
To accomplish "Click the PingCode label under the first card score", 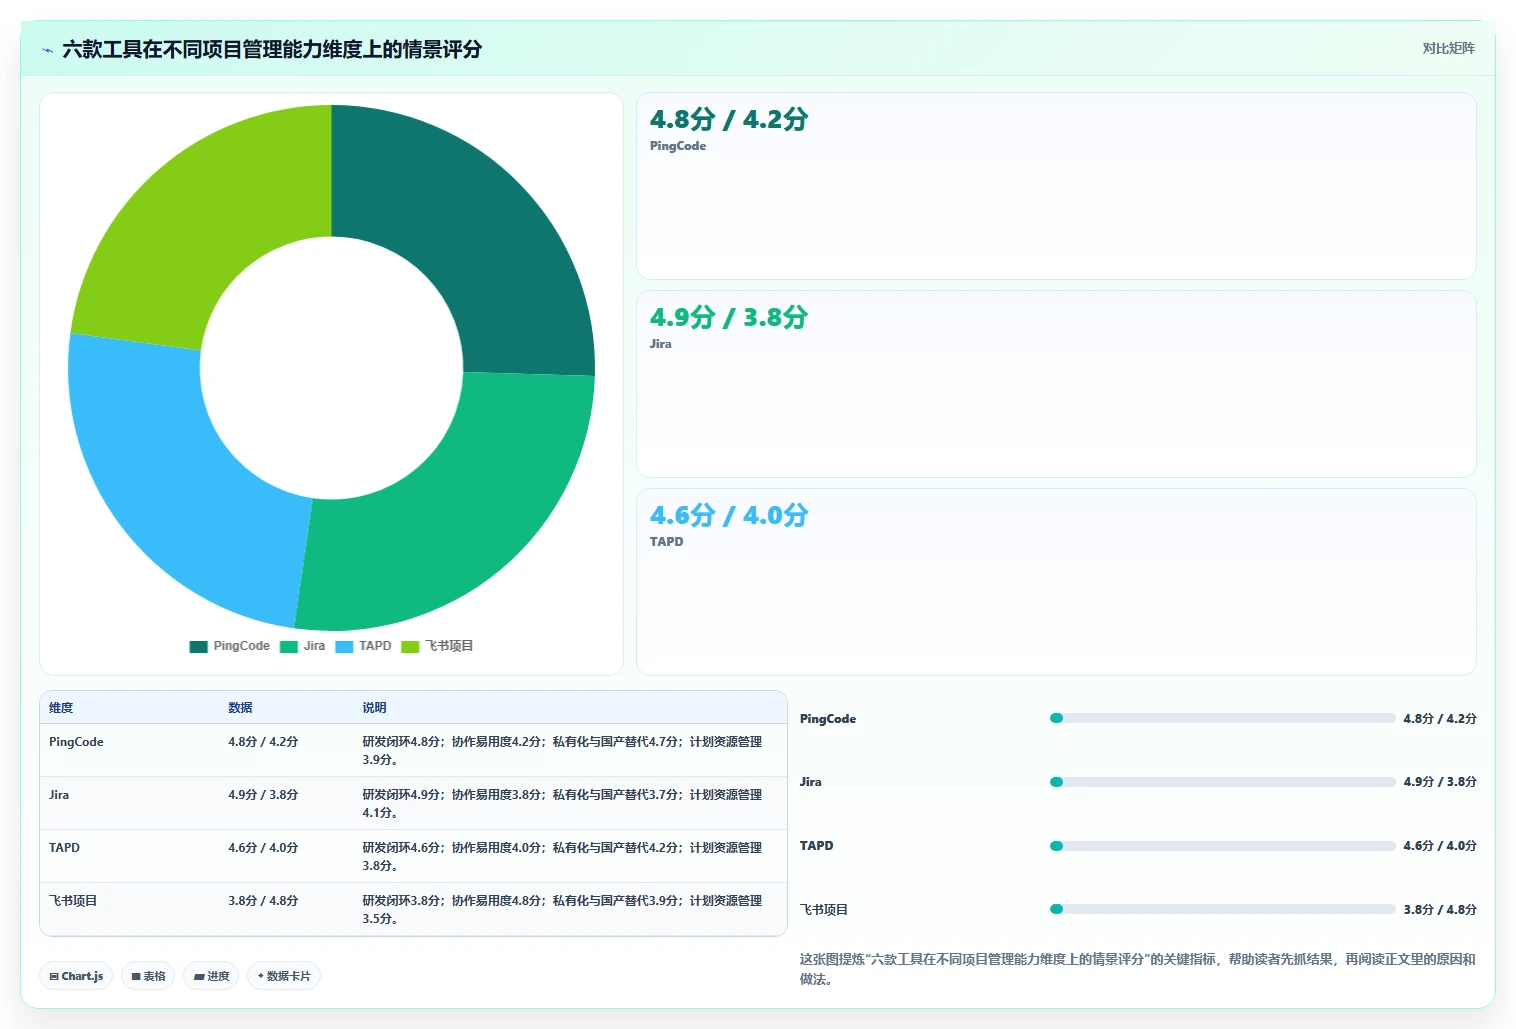I will tap(678, 146).
